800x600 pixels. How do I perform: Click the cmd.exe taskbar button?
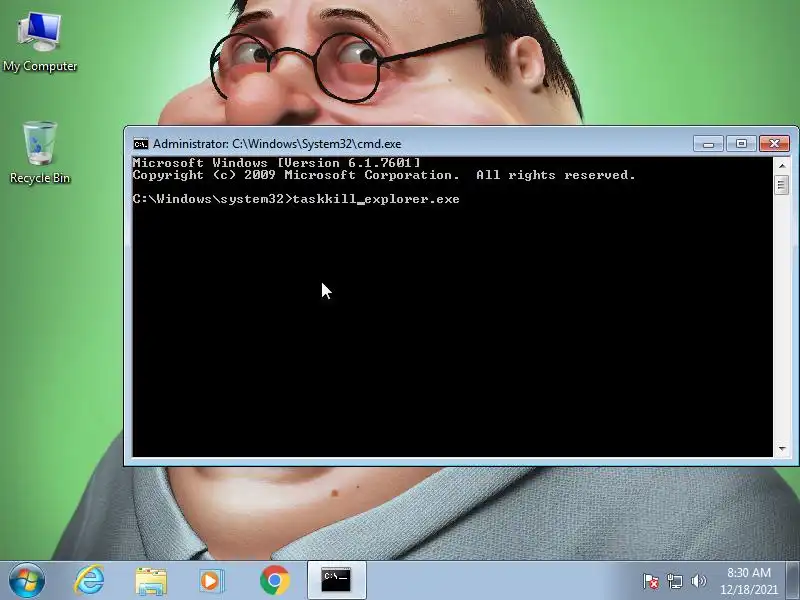pyautogui.click(x=336, y=580)
